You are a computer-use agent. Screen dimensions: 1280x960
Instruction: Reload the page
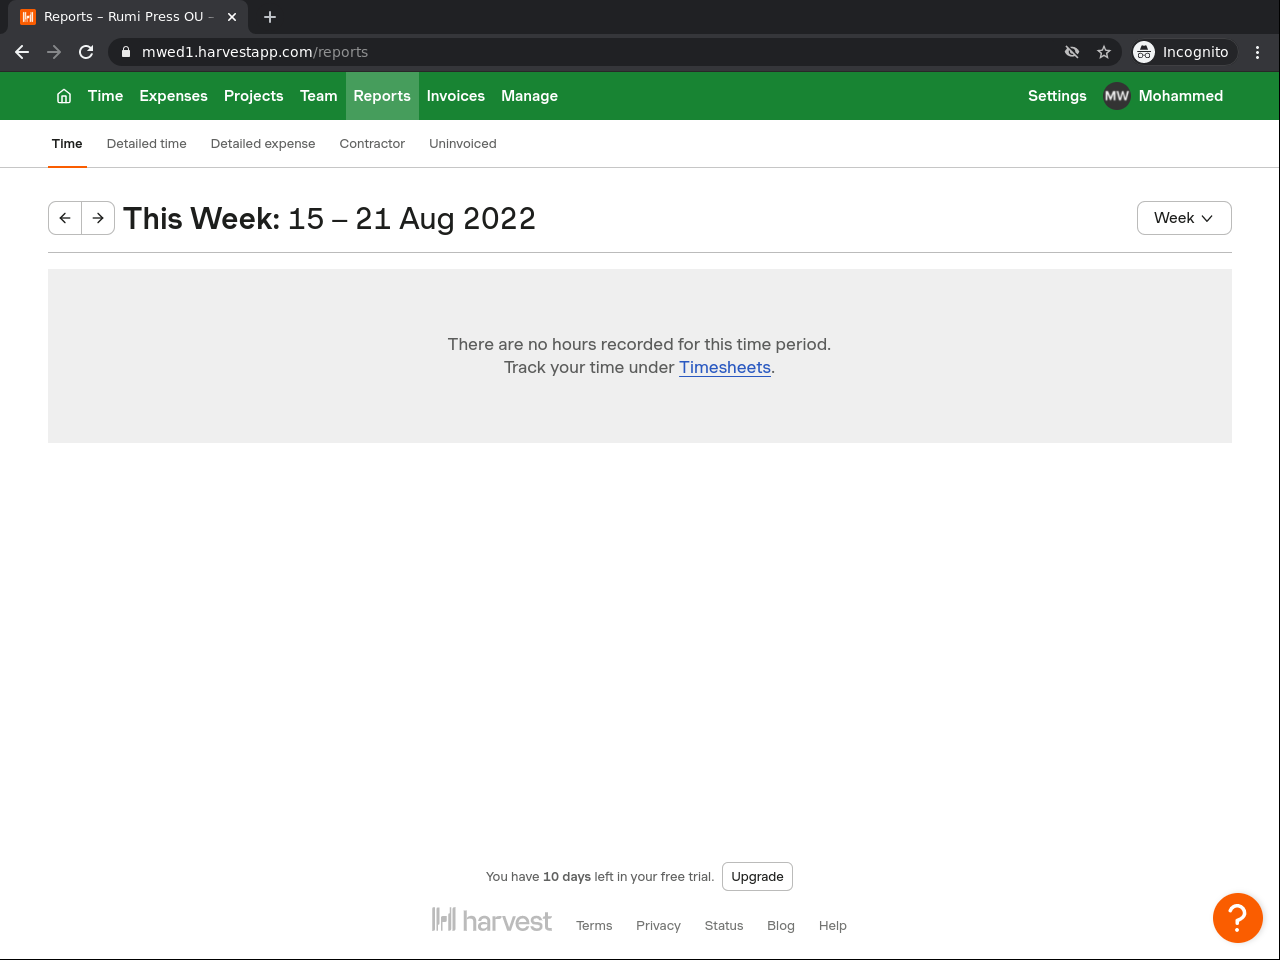pos(86,52)
